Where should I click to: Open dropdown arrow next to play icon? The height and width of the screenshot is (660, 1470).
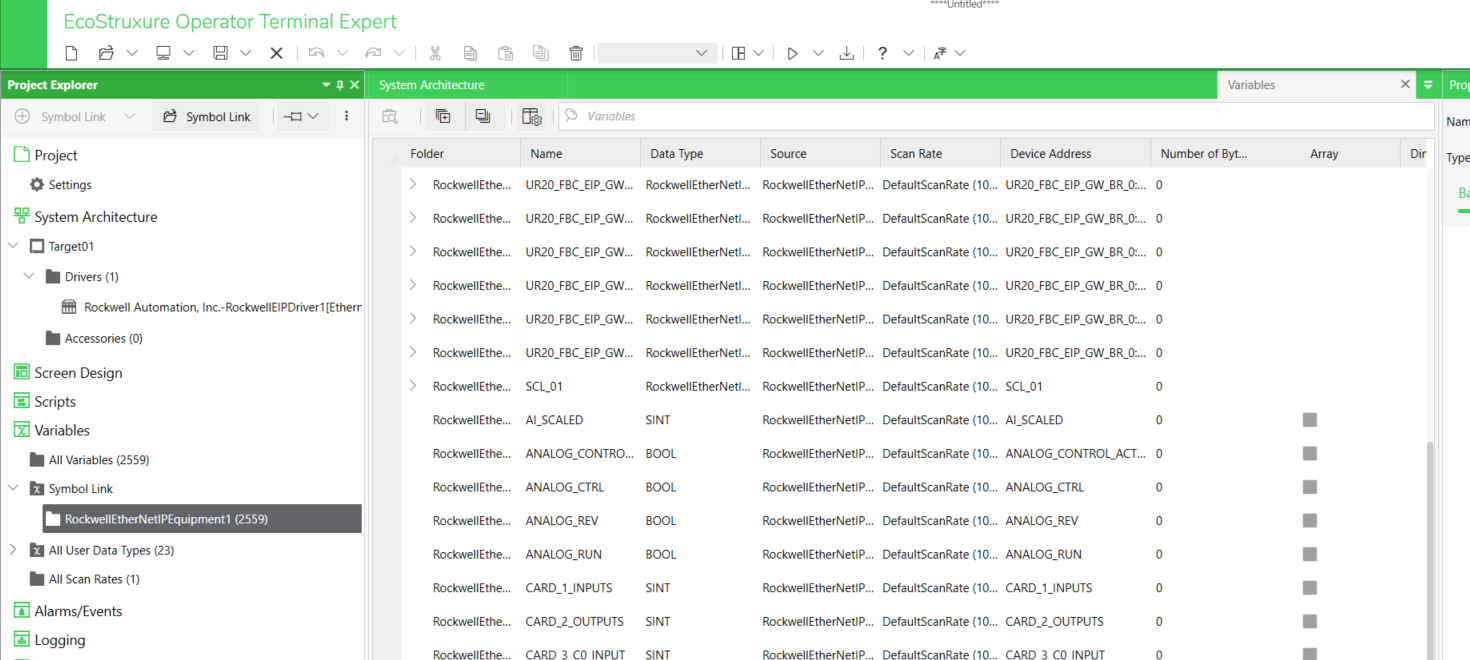coord(818,53)
